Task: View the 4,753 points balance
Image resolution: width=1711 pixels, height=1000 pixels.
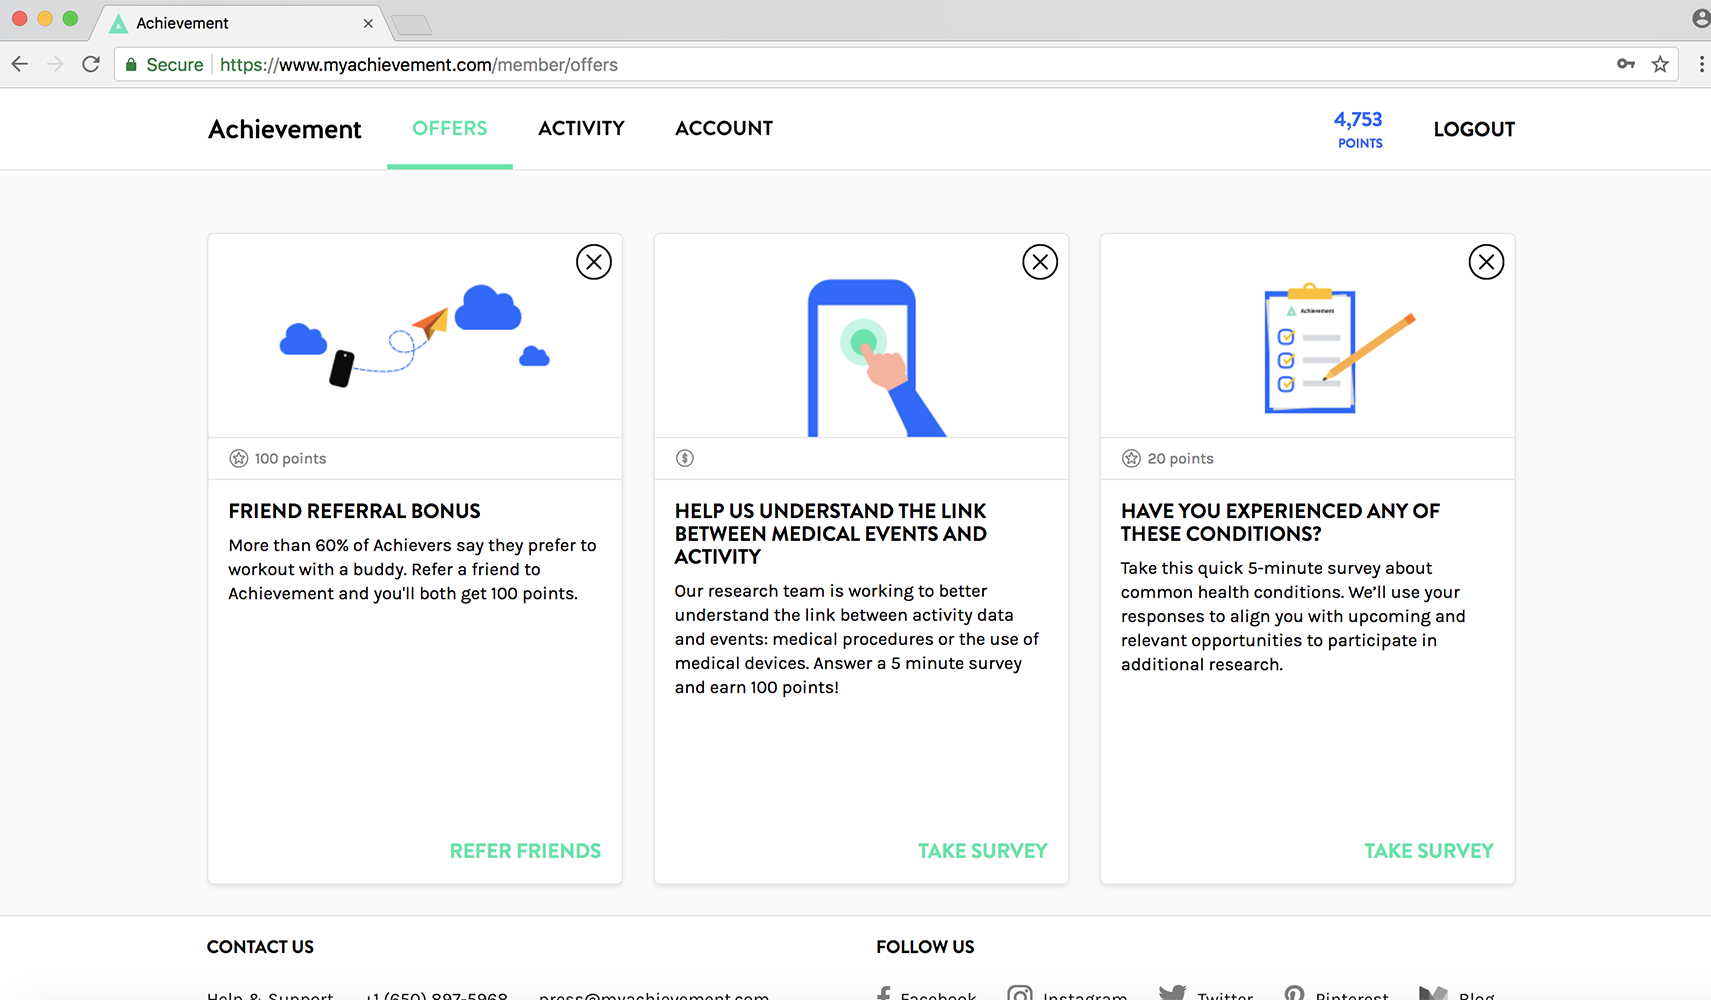Action: 1359,129
